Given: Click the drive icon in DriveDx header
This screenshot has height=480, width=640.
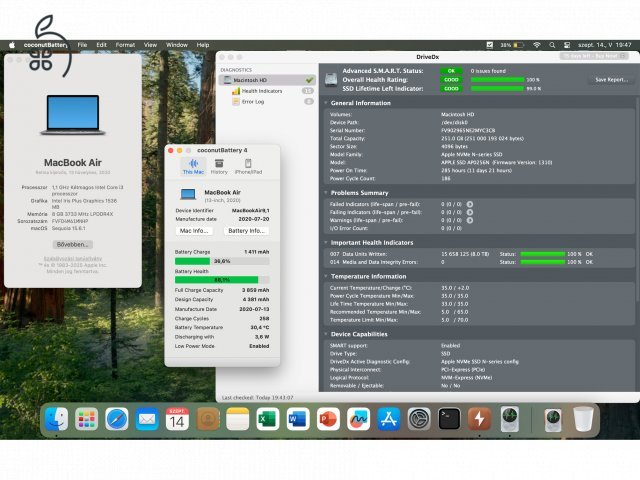Looking at the screenshot, I should [x=331, y=80].
